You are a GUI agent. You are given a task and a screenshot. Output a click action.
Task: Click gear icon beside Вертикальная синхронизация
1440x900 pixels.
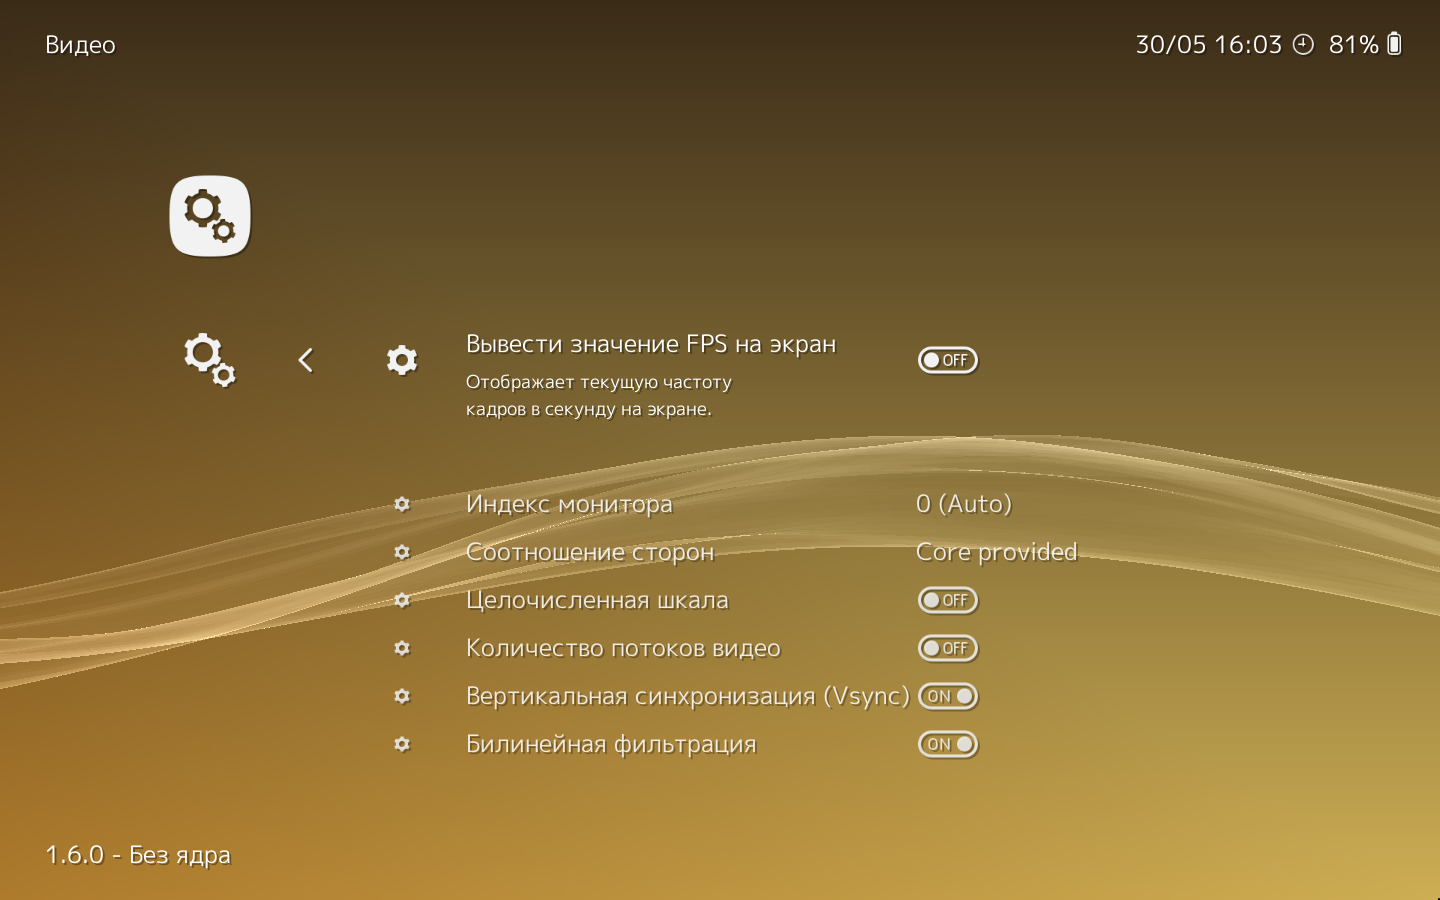pyautogui.click(x=402, y=696)
